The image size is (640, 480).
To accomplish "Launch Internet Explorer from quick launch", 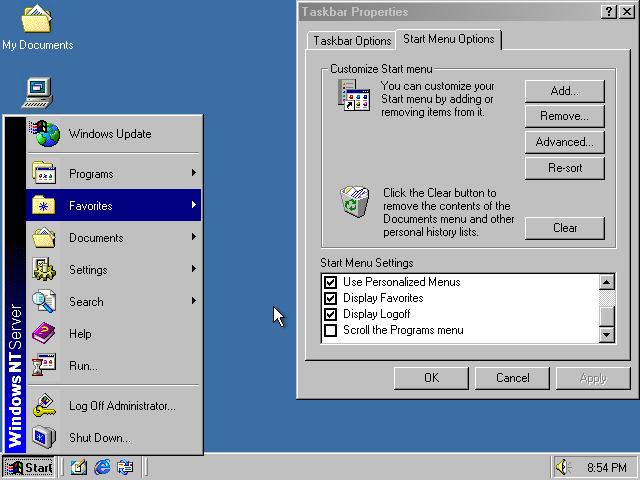I will (x=102, y=467).
